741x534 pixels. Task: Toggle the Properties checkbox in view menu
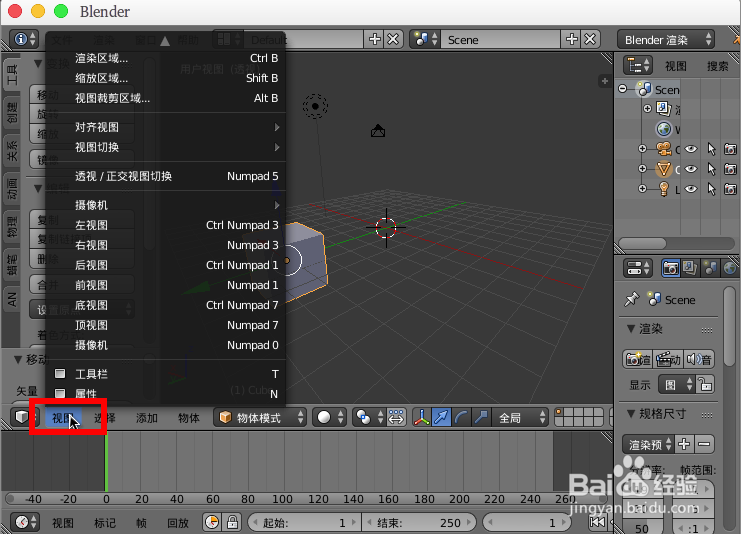point(60,393)
